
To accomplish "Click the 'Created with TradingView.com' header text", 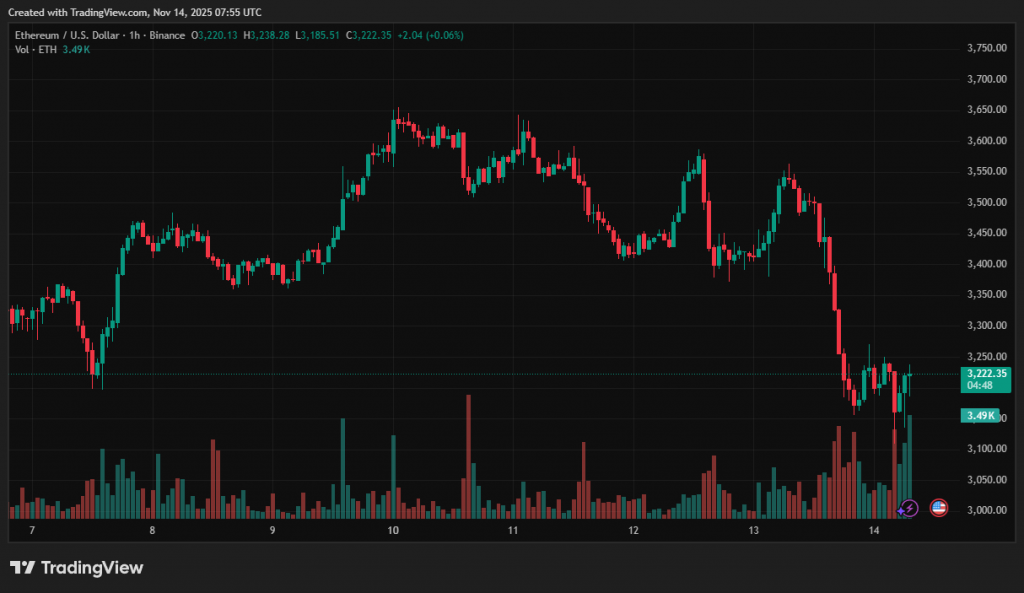I will pos(137,12).
